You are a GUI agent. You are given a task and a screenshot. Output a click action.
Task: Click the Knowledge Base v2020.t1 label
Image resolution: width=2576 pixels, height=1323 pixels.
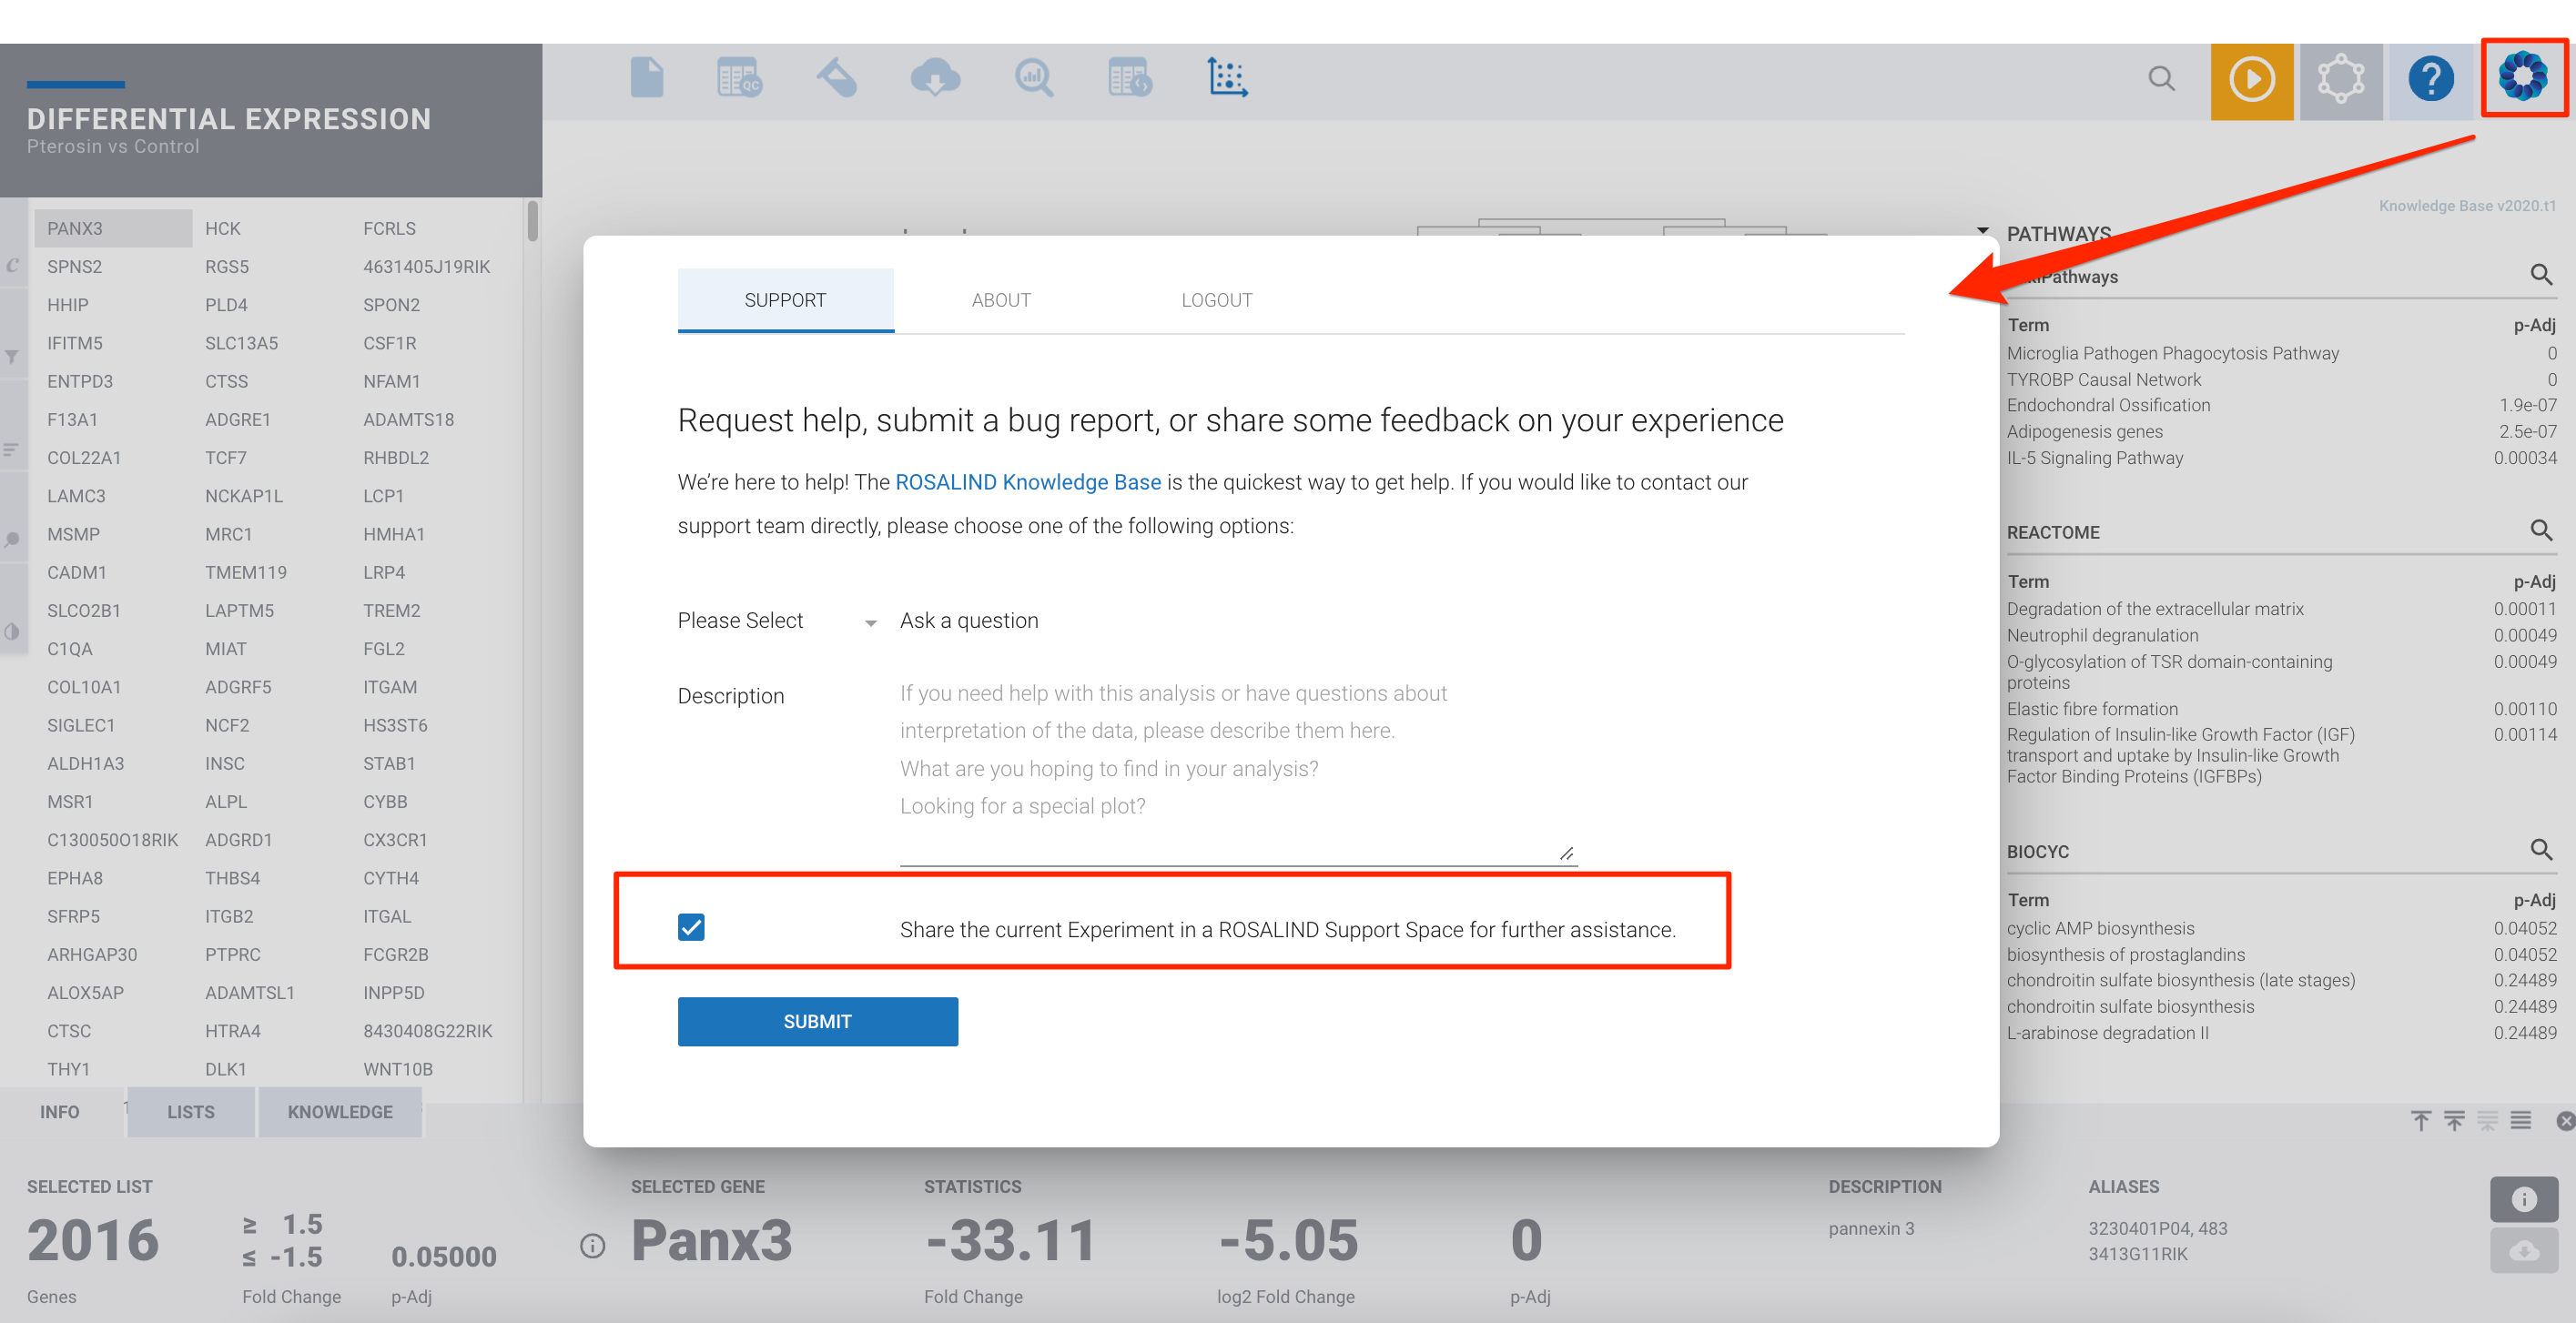point(2466,206)
